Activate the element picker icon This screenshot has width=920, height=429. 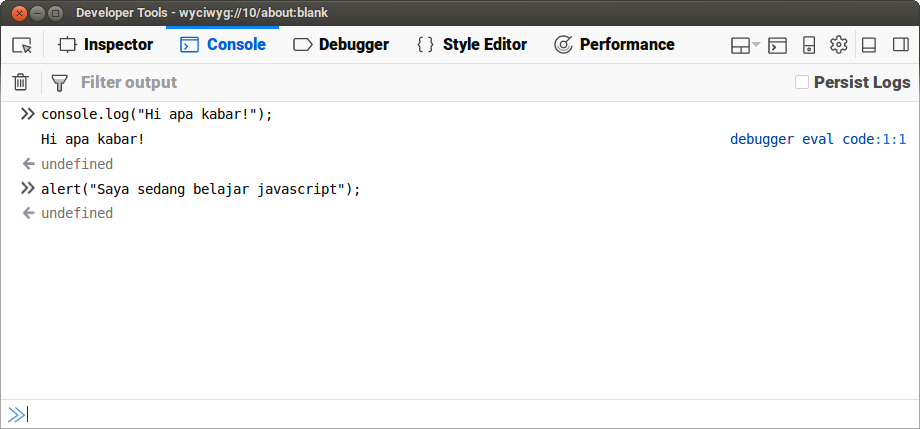[22, 45]
